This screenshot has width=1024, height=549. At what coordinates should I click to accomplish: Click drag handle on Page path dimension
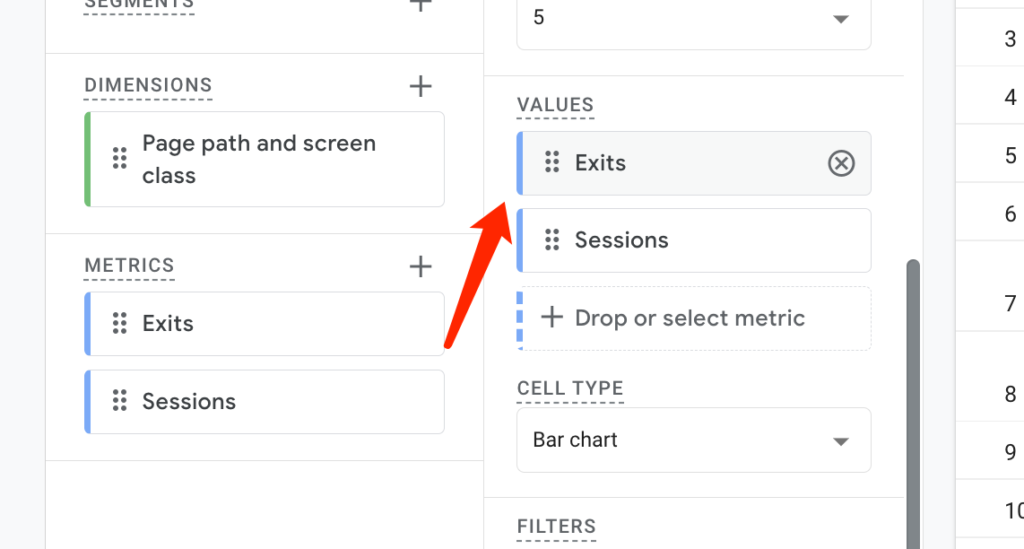coord(120,159)
